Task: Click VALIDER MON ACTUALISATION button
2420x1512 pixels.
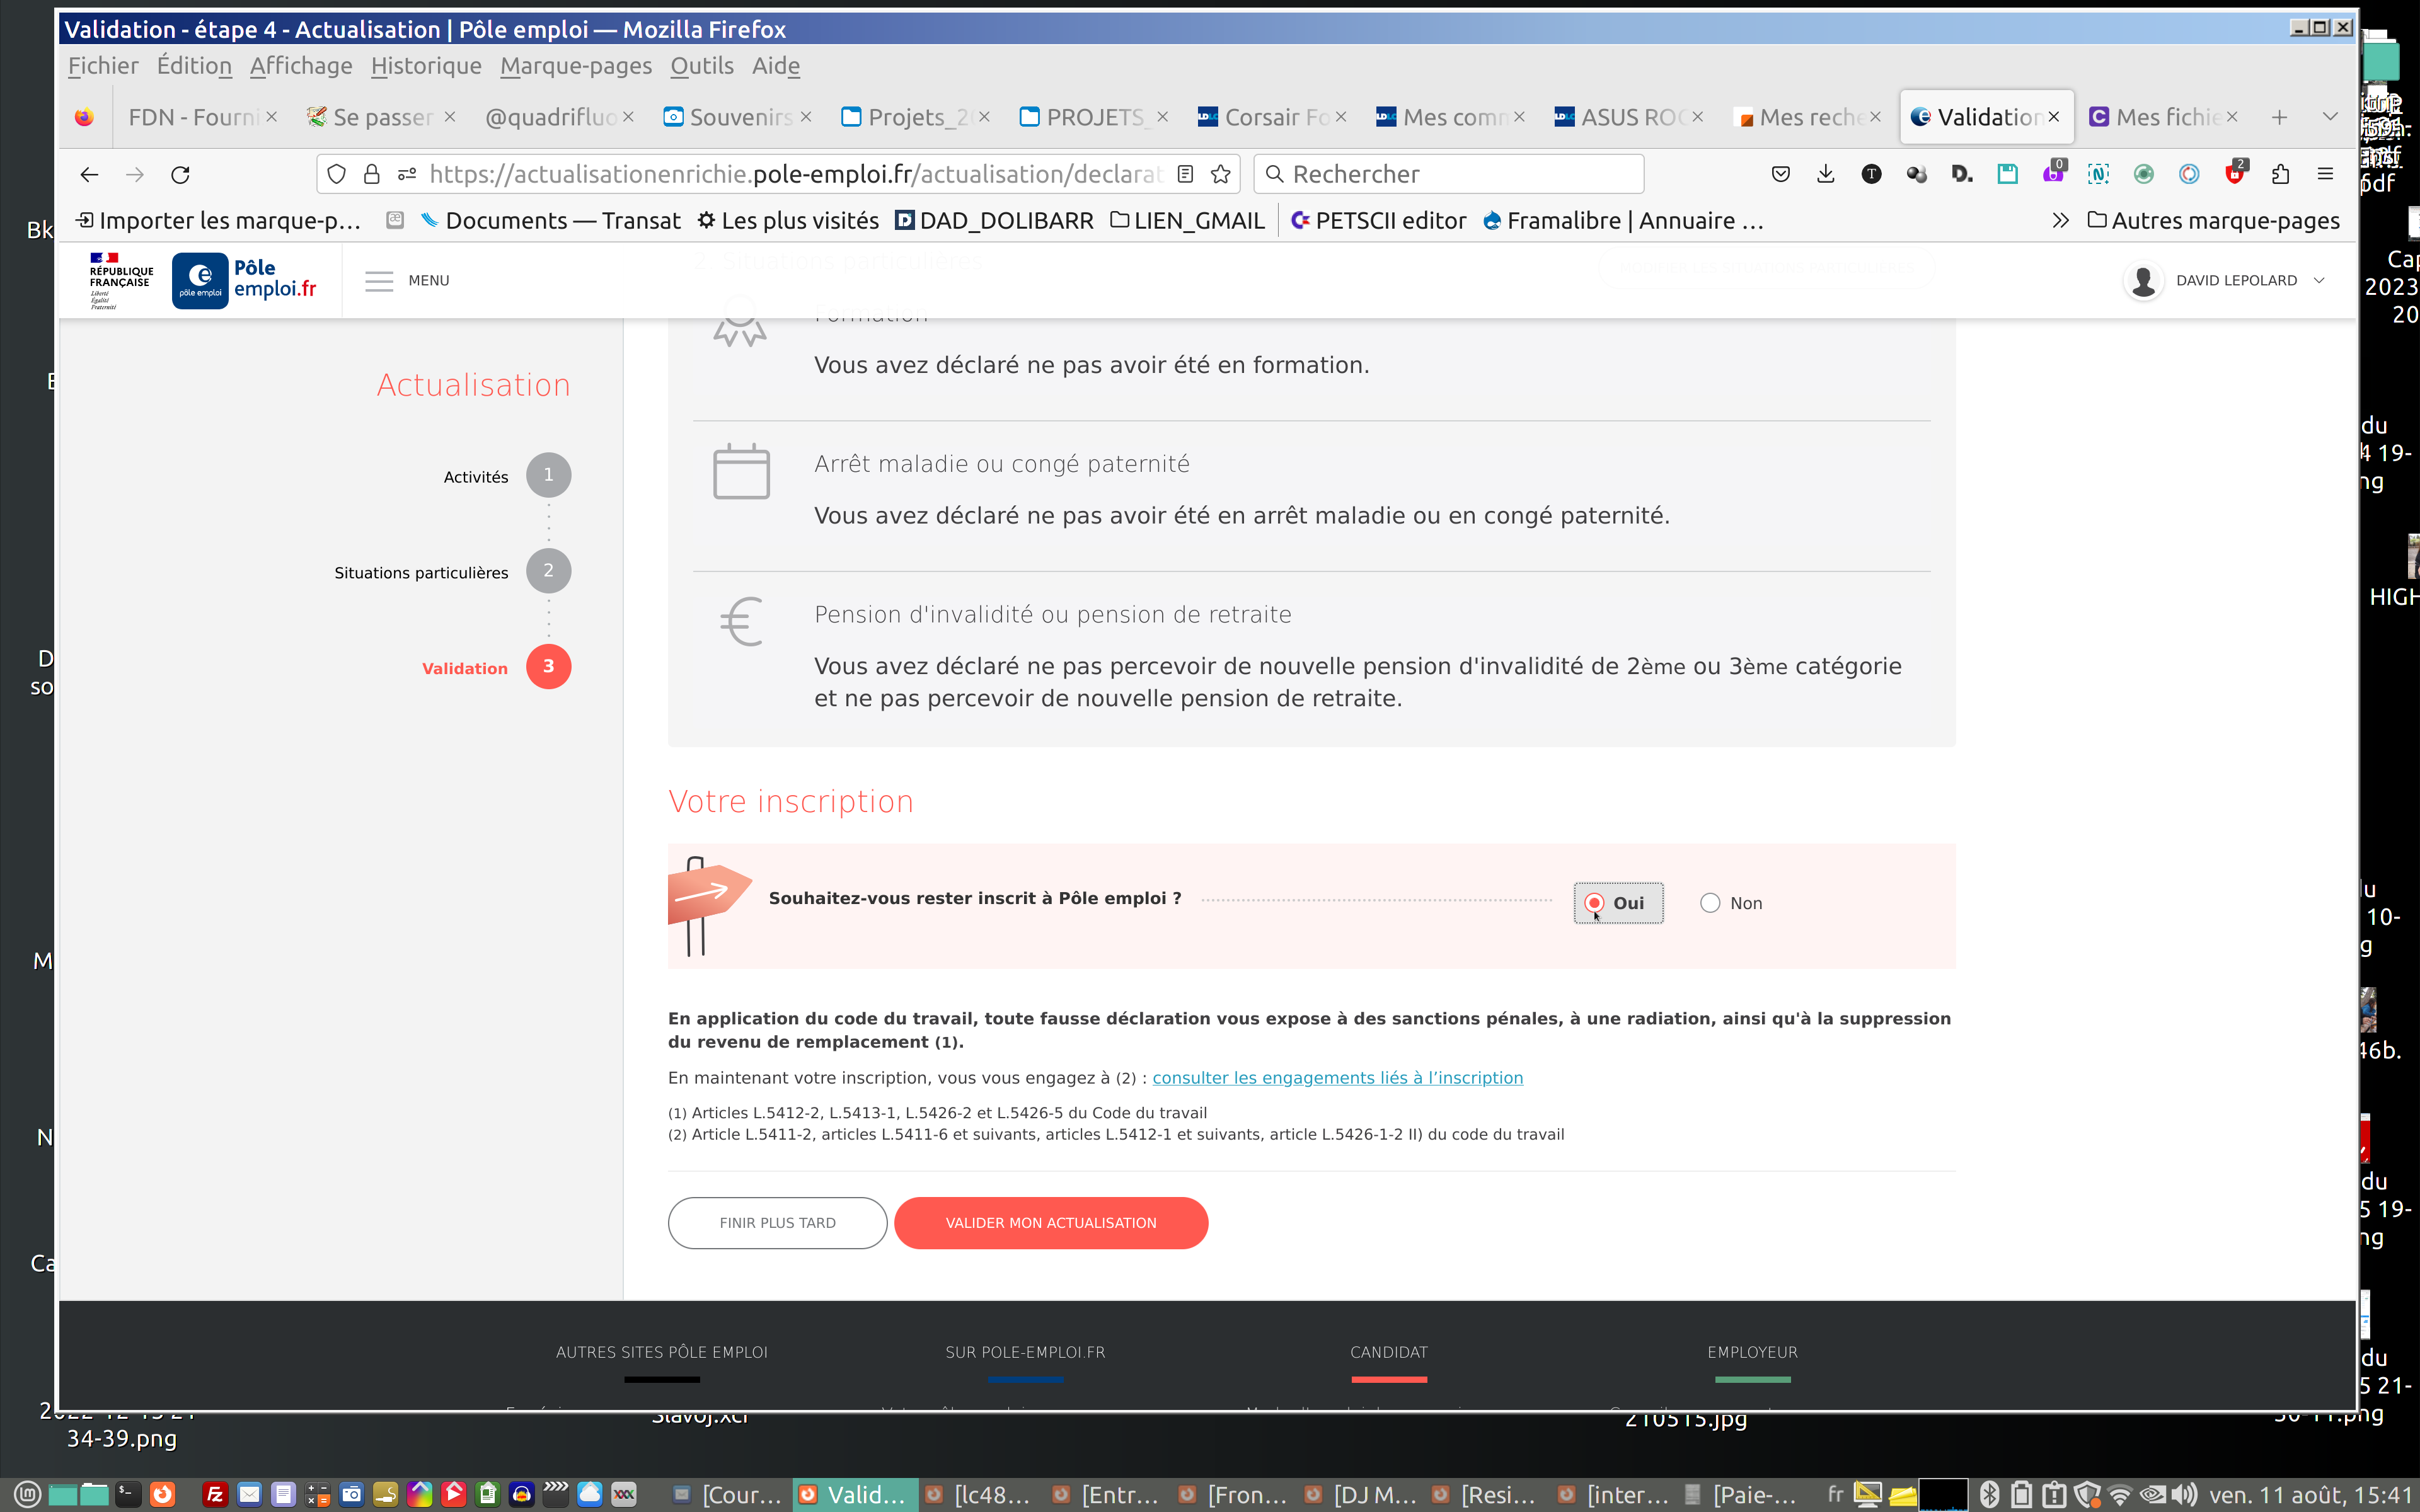Action: coord(1050,1223)
